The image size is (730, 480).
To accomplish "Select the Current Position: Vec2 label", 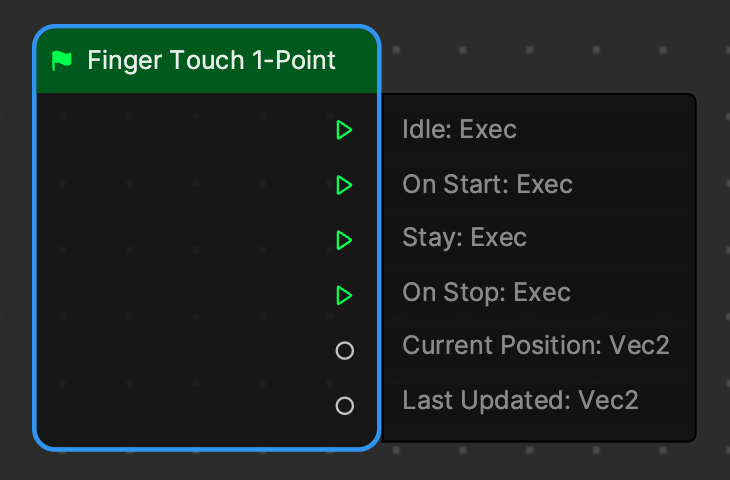I will coord(536,345).
